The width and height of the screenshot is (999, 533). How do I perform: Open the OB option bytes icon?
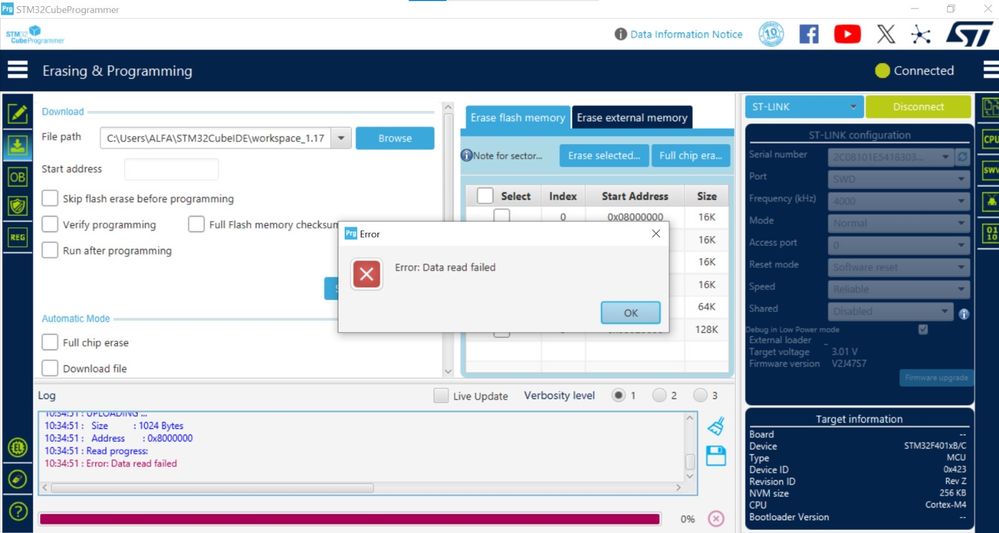[17, 176]
